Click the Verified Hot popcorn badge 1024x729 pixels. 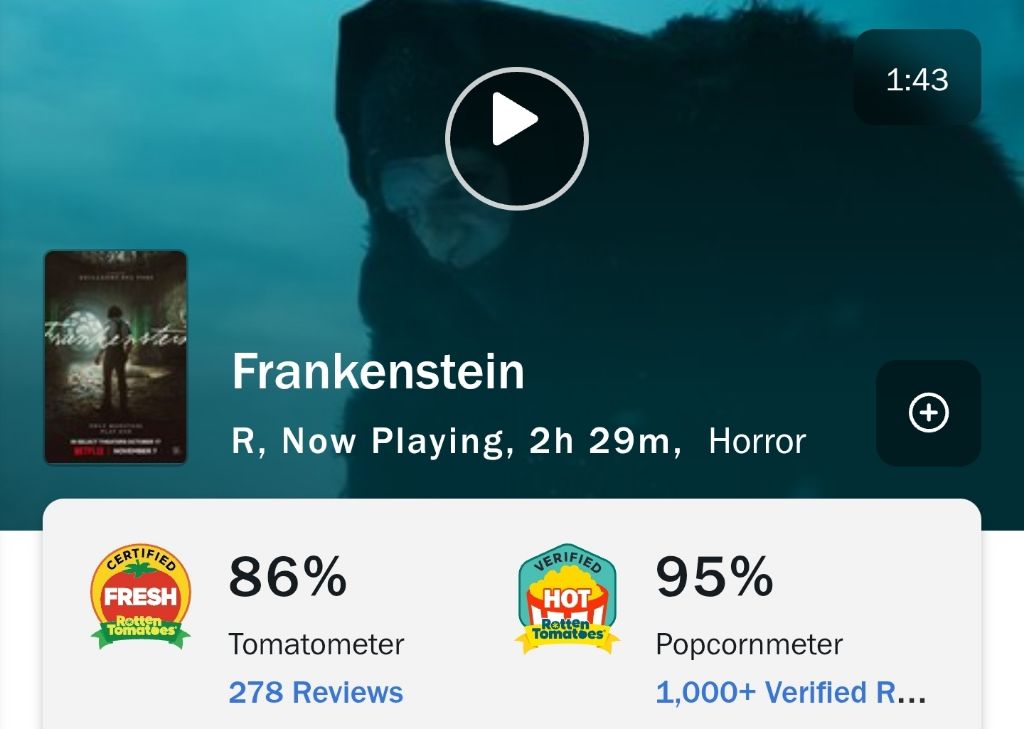point(567,600)
